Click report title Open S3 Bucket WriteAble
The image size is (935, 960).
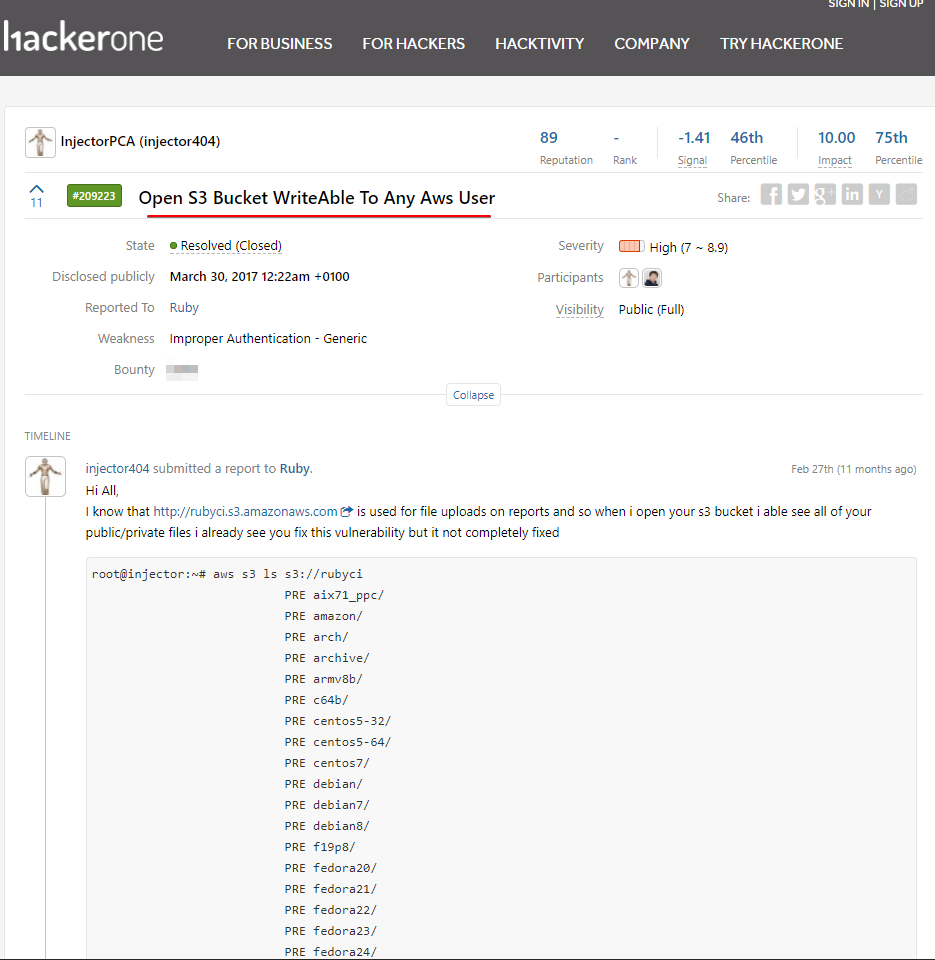[x=317, y=198]
